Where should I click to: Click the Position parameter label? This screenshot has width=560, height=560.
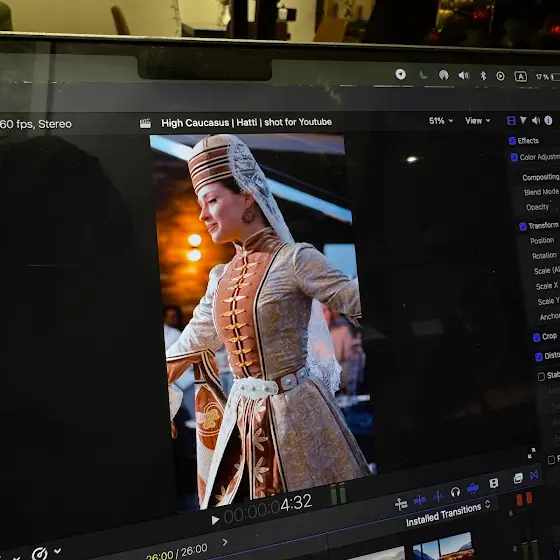[x=542, y=241]
